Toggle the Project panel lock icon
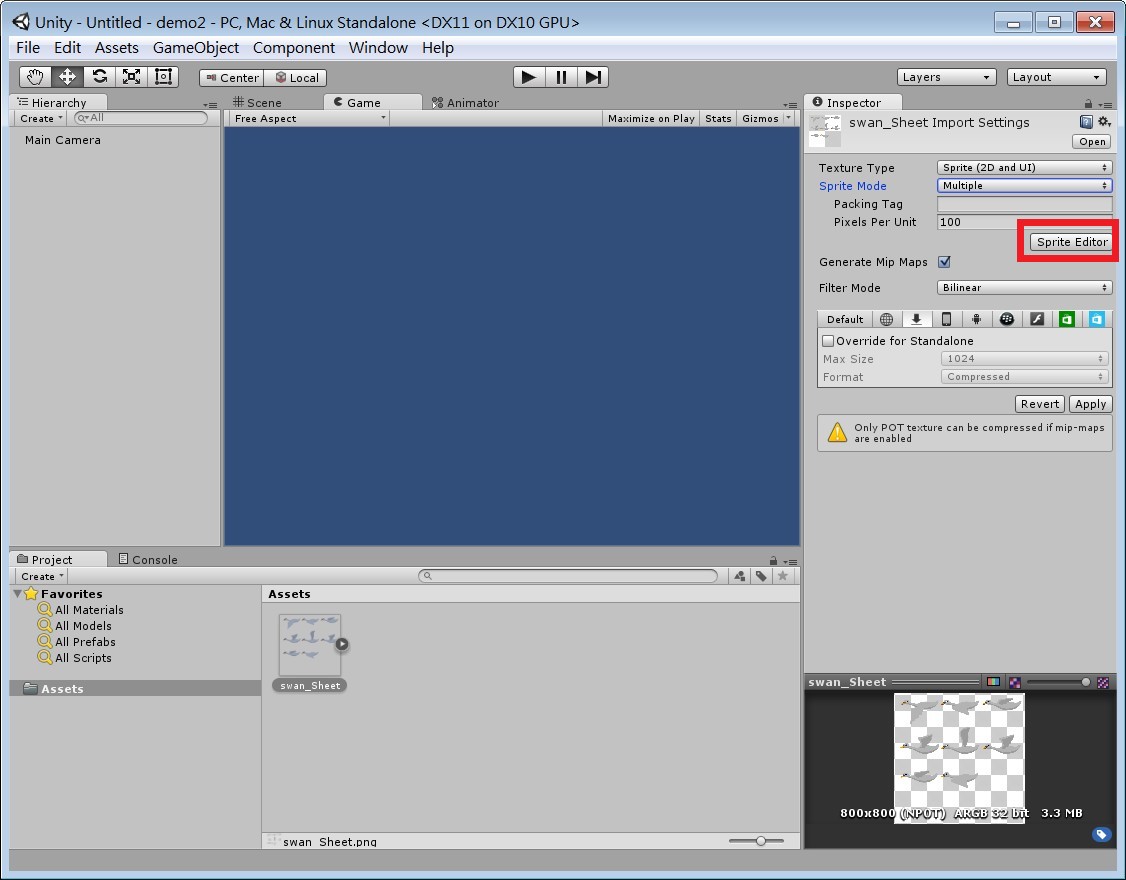The image size is (1126, 880). pyautogui.click(x=773, y=560)
